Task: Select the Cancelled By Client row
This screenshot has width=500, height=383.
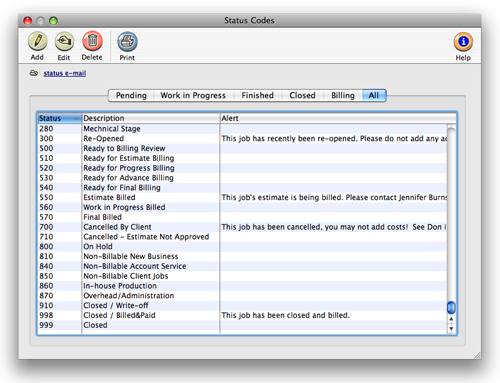Action: 242,227
